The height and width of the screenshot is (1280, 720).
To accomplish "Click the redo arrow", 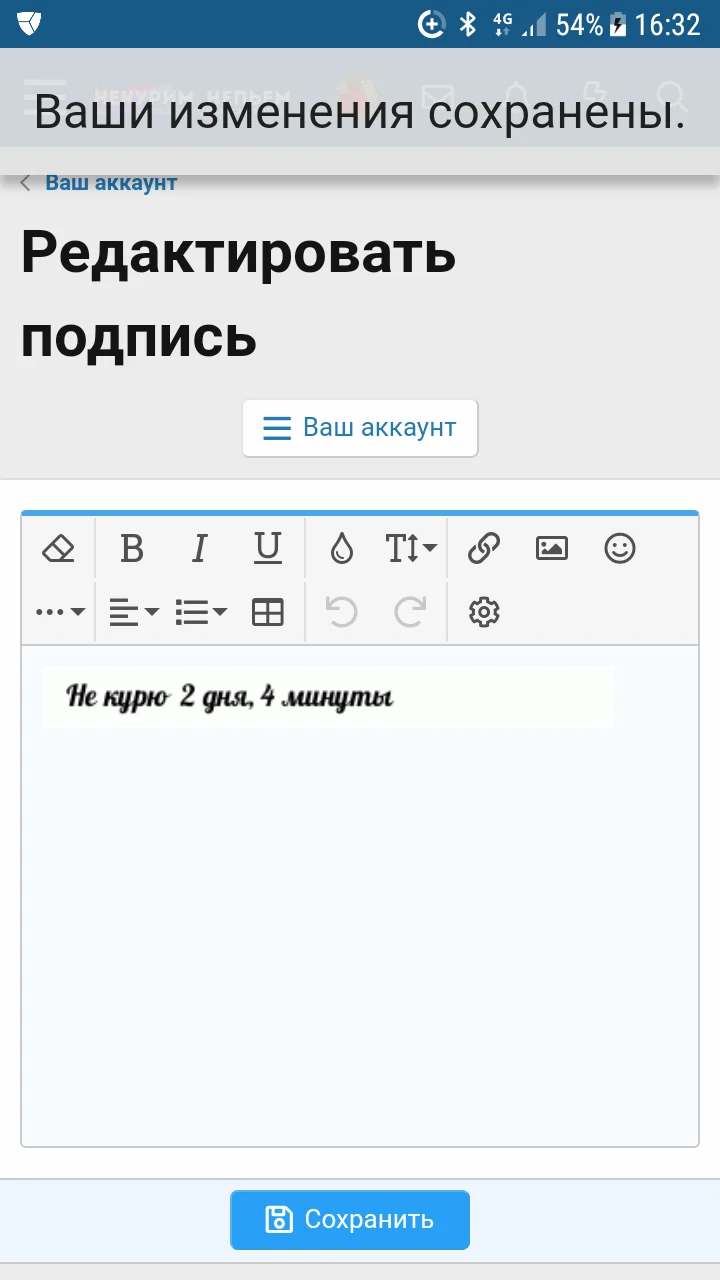I will (x=410, y=612).
